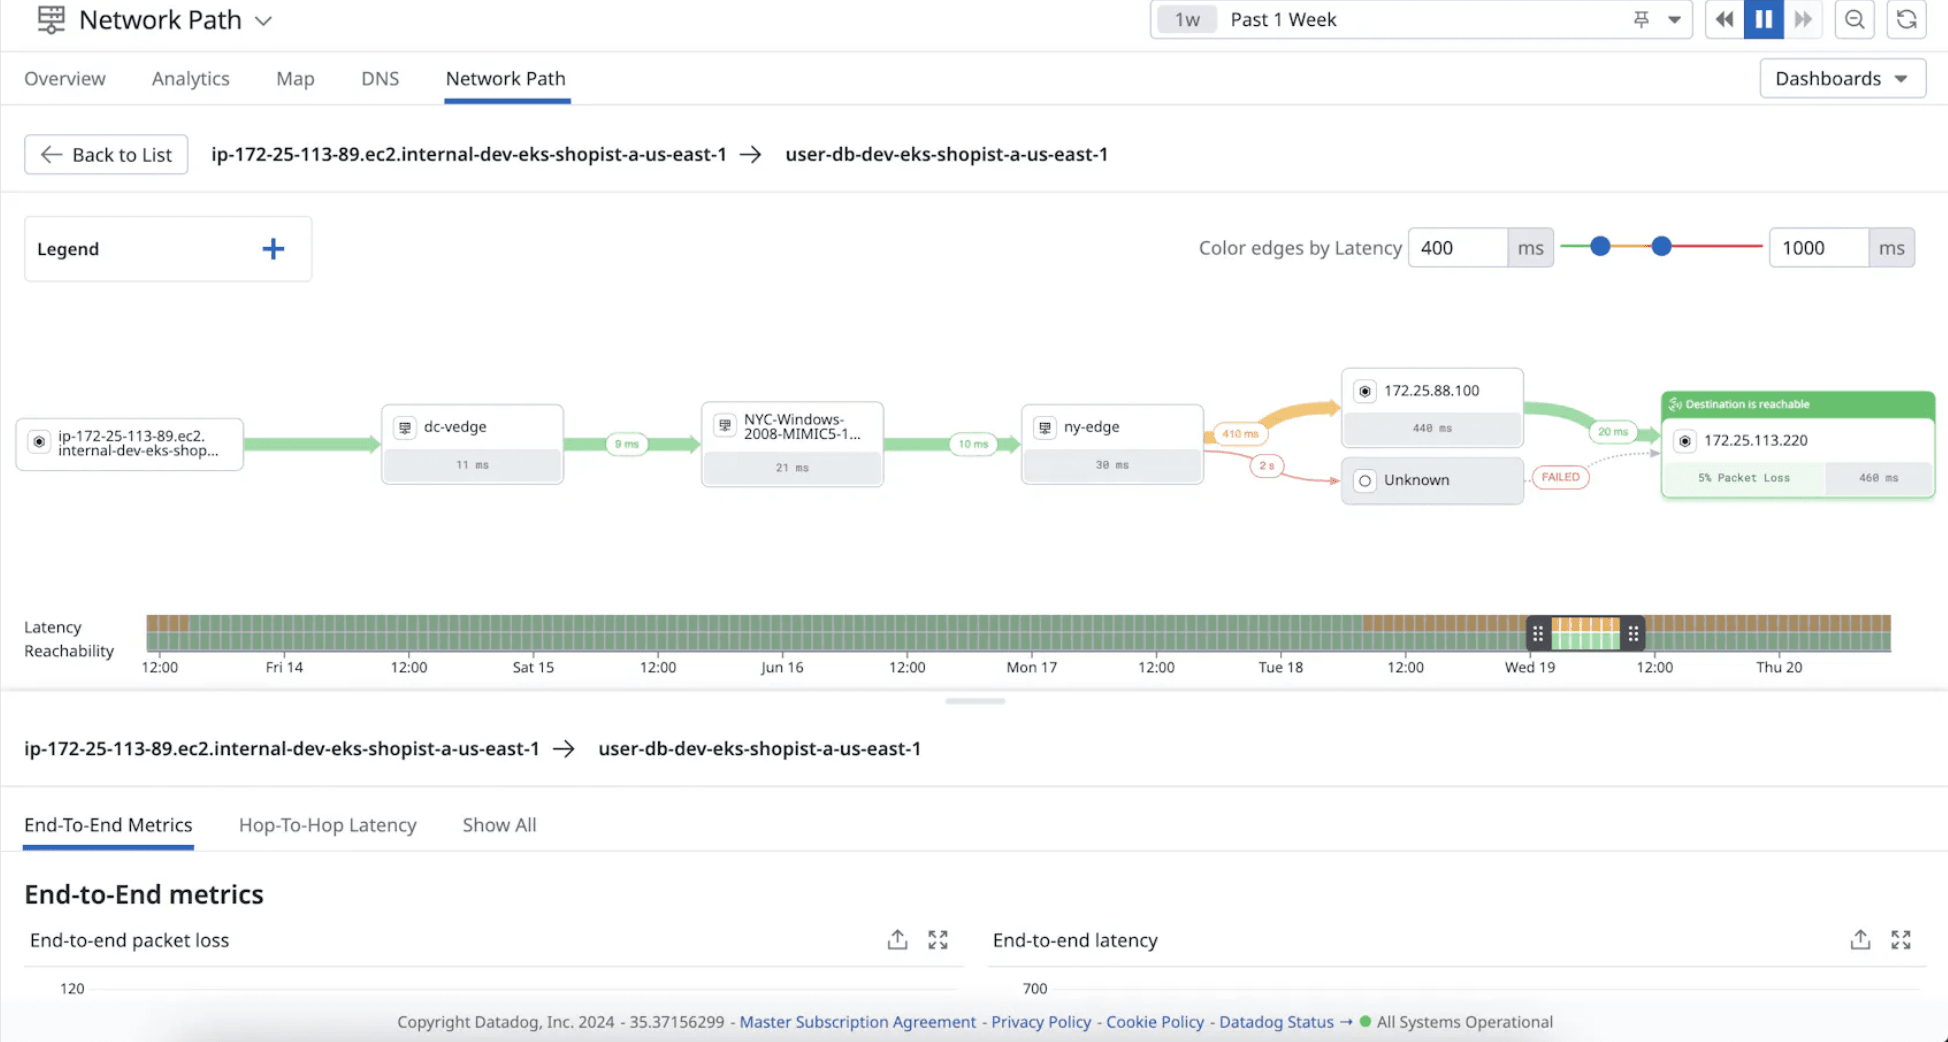The height and width of the screenshot is (1042, 1948).
Task: Click the 9 ms edge label
Action: pyautogui.click(x=627, y=444)
